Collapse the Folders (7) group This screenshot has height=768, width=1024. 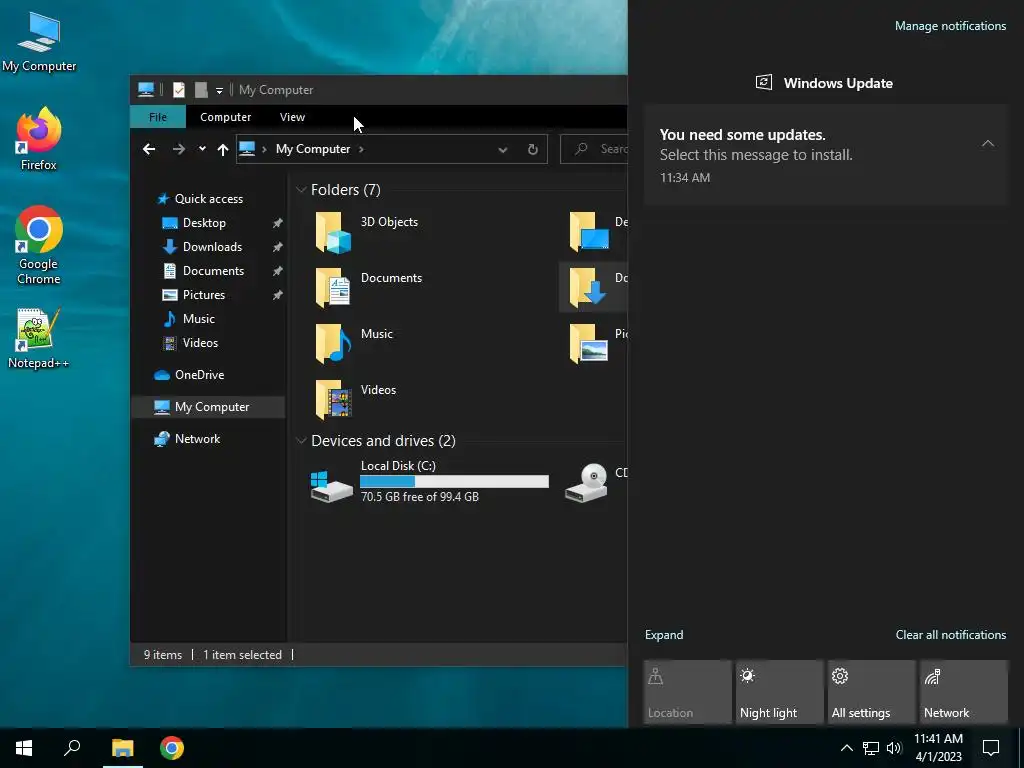click(301, 190)
